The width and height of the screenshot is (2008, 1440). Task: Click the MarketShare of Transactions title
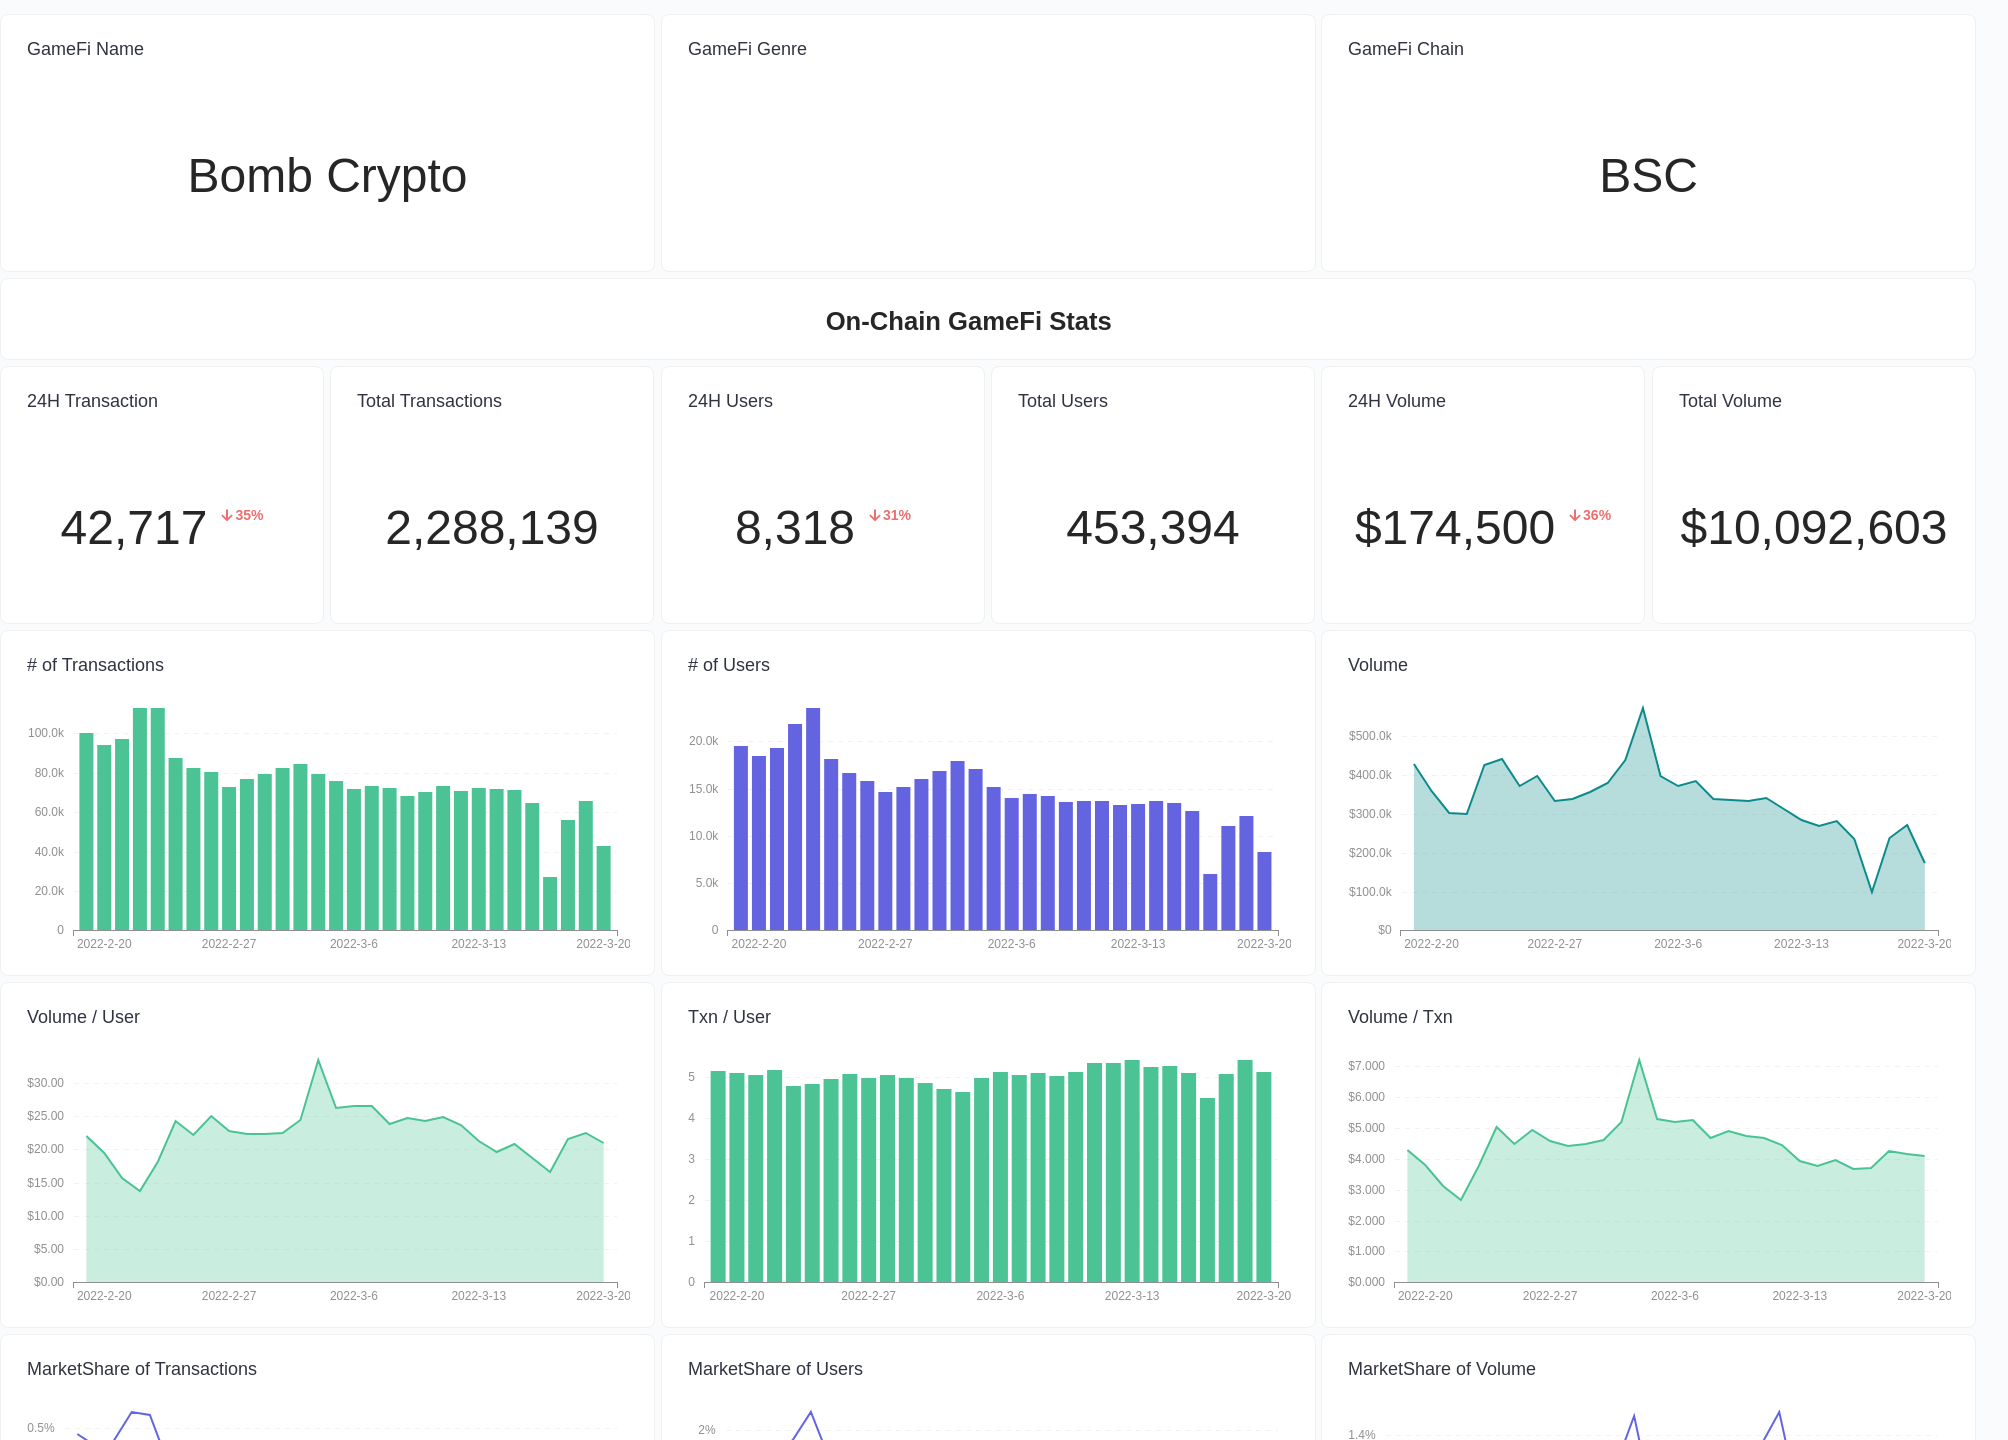coord(141,1369)
